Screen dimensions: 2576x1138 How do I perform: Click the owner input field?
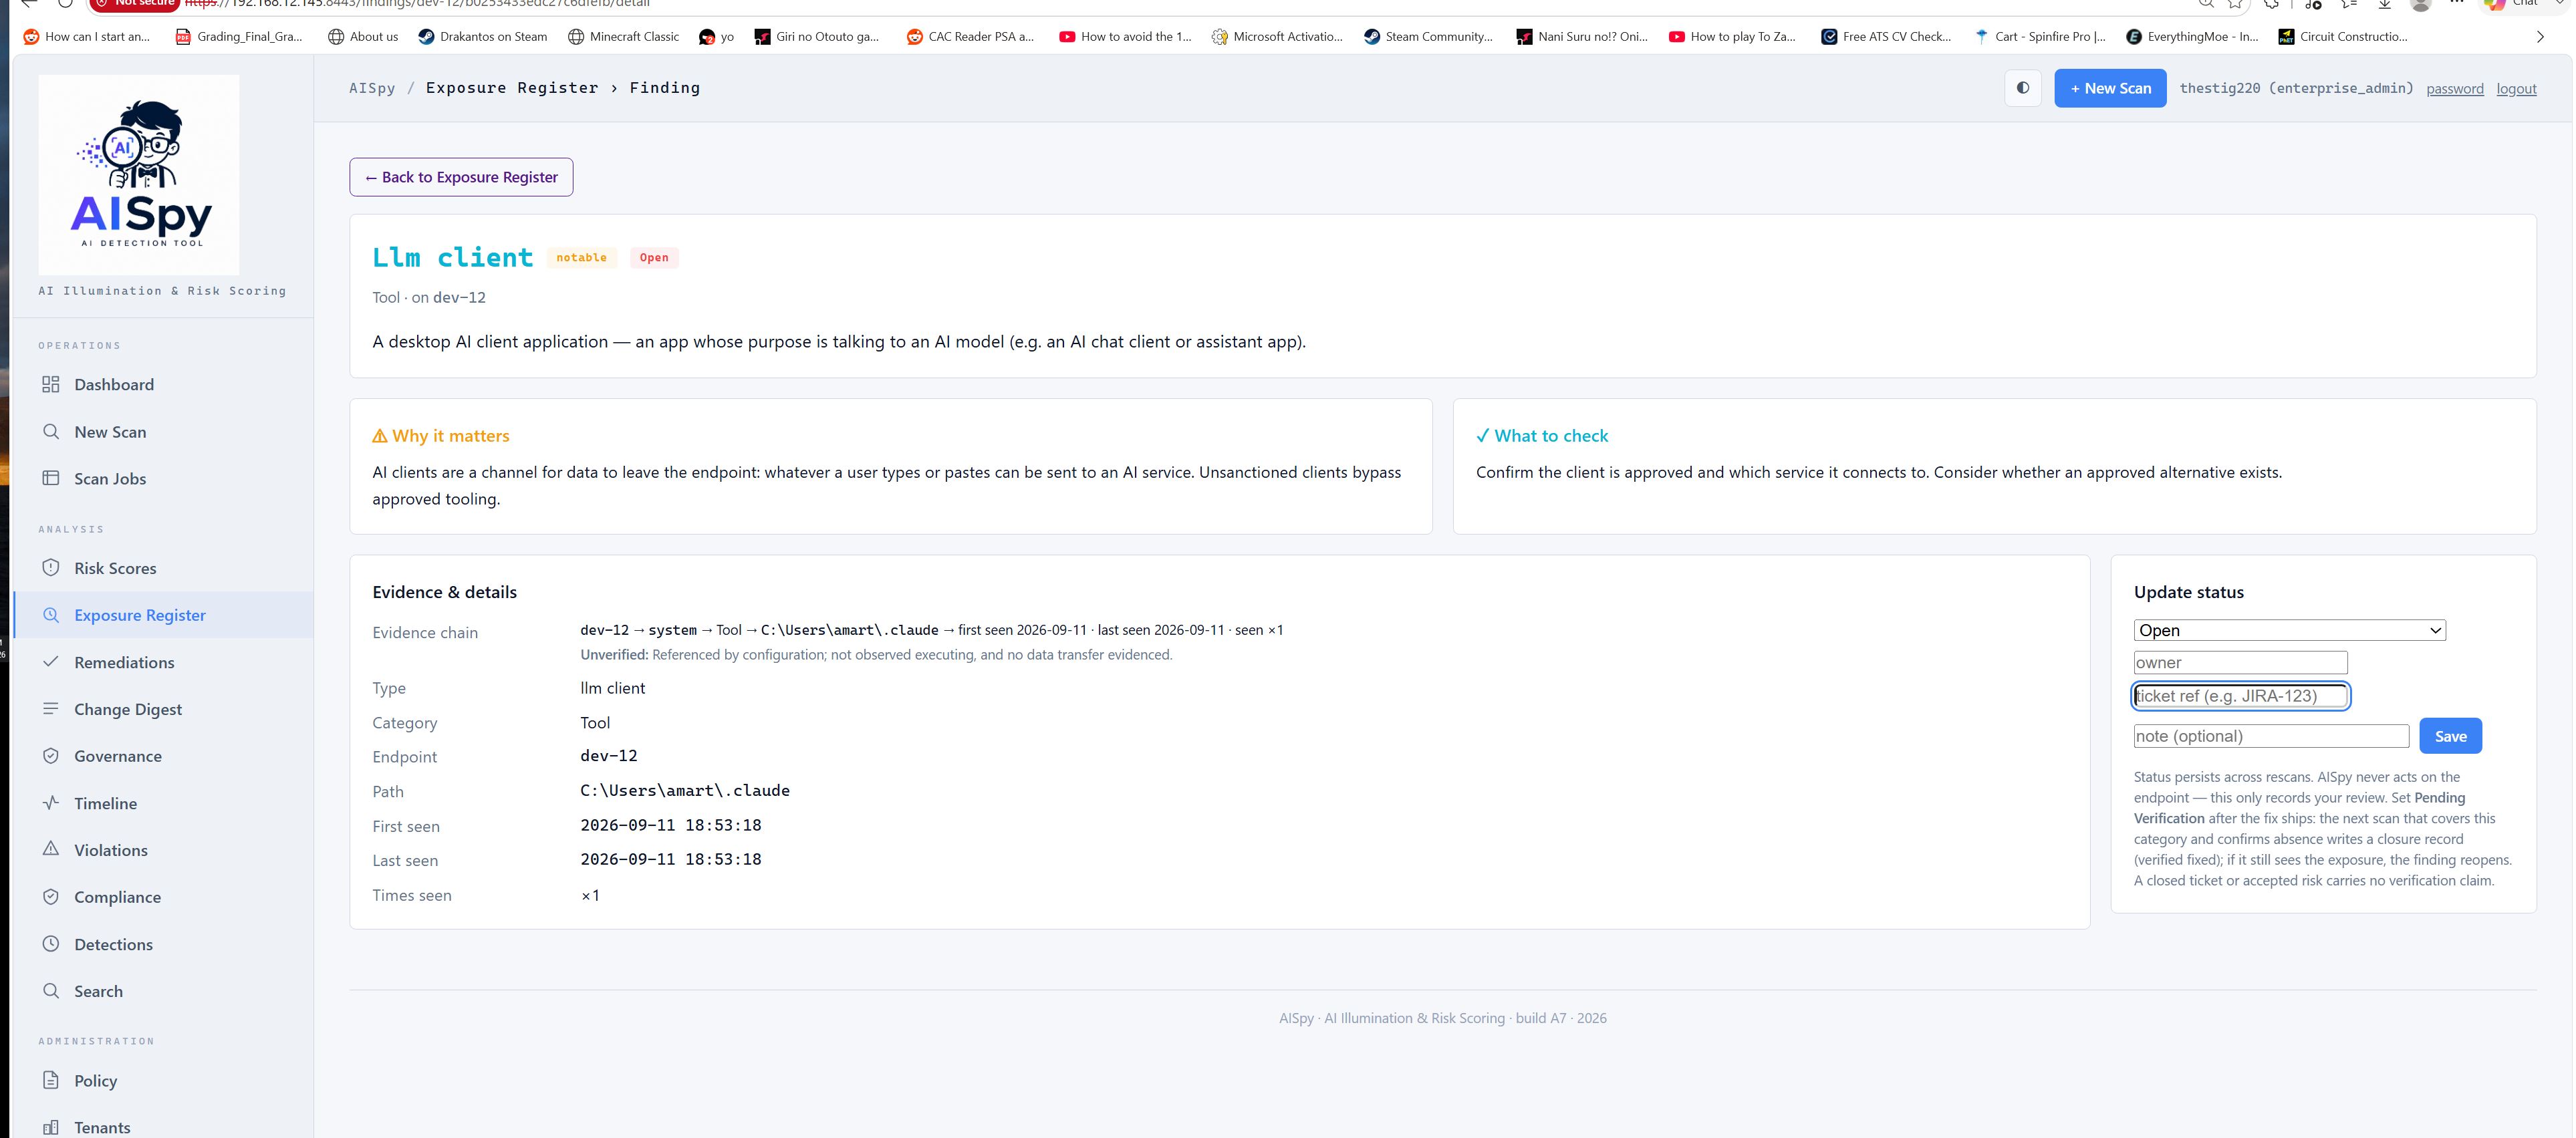pos(2240,662)
